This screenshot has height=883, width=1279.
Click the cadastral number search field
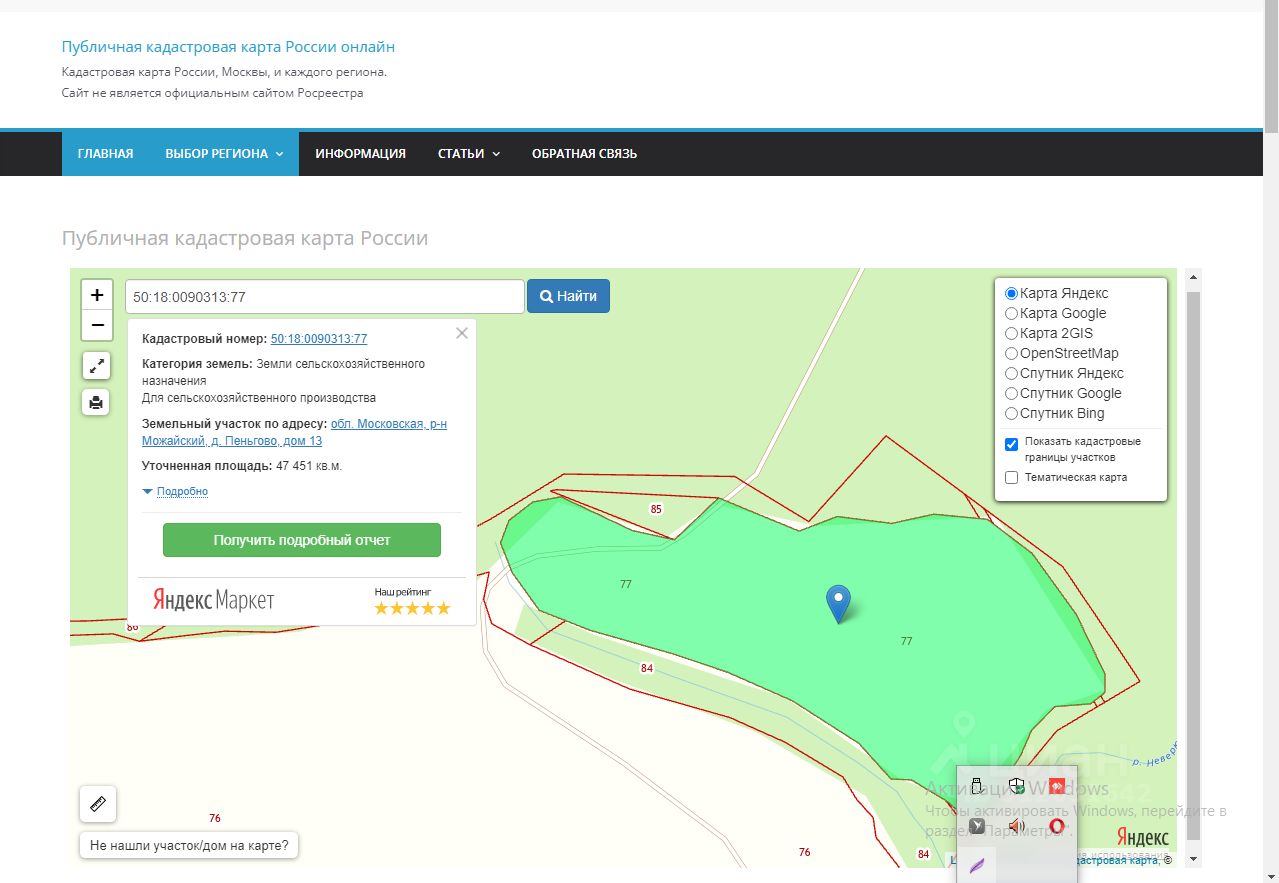coord(324,297)
